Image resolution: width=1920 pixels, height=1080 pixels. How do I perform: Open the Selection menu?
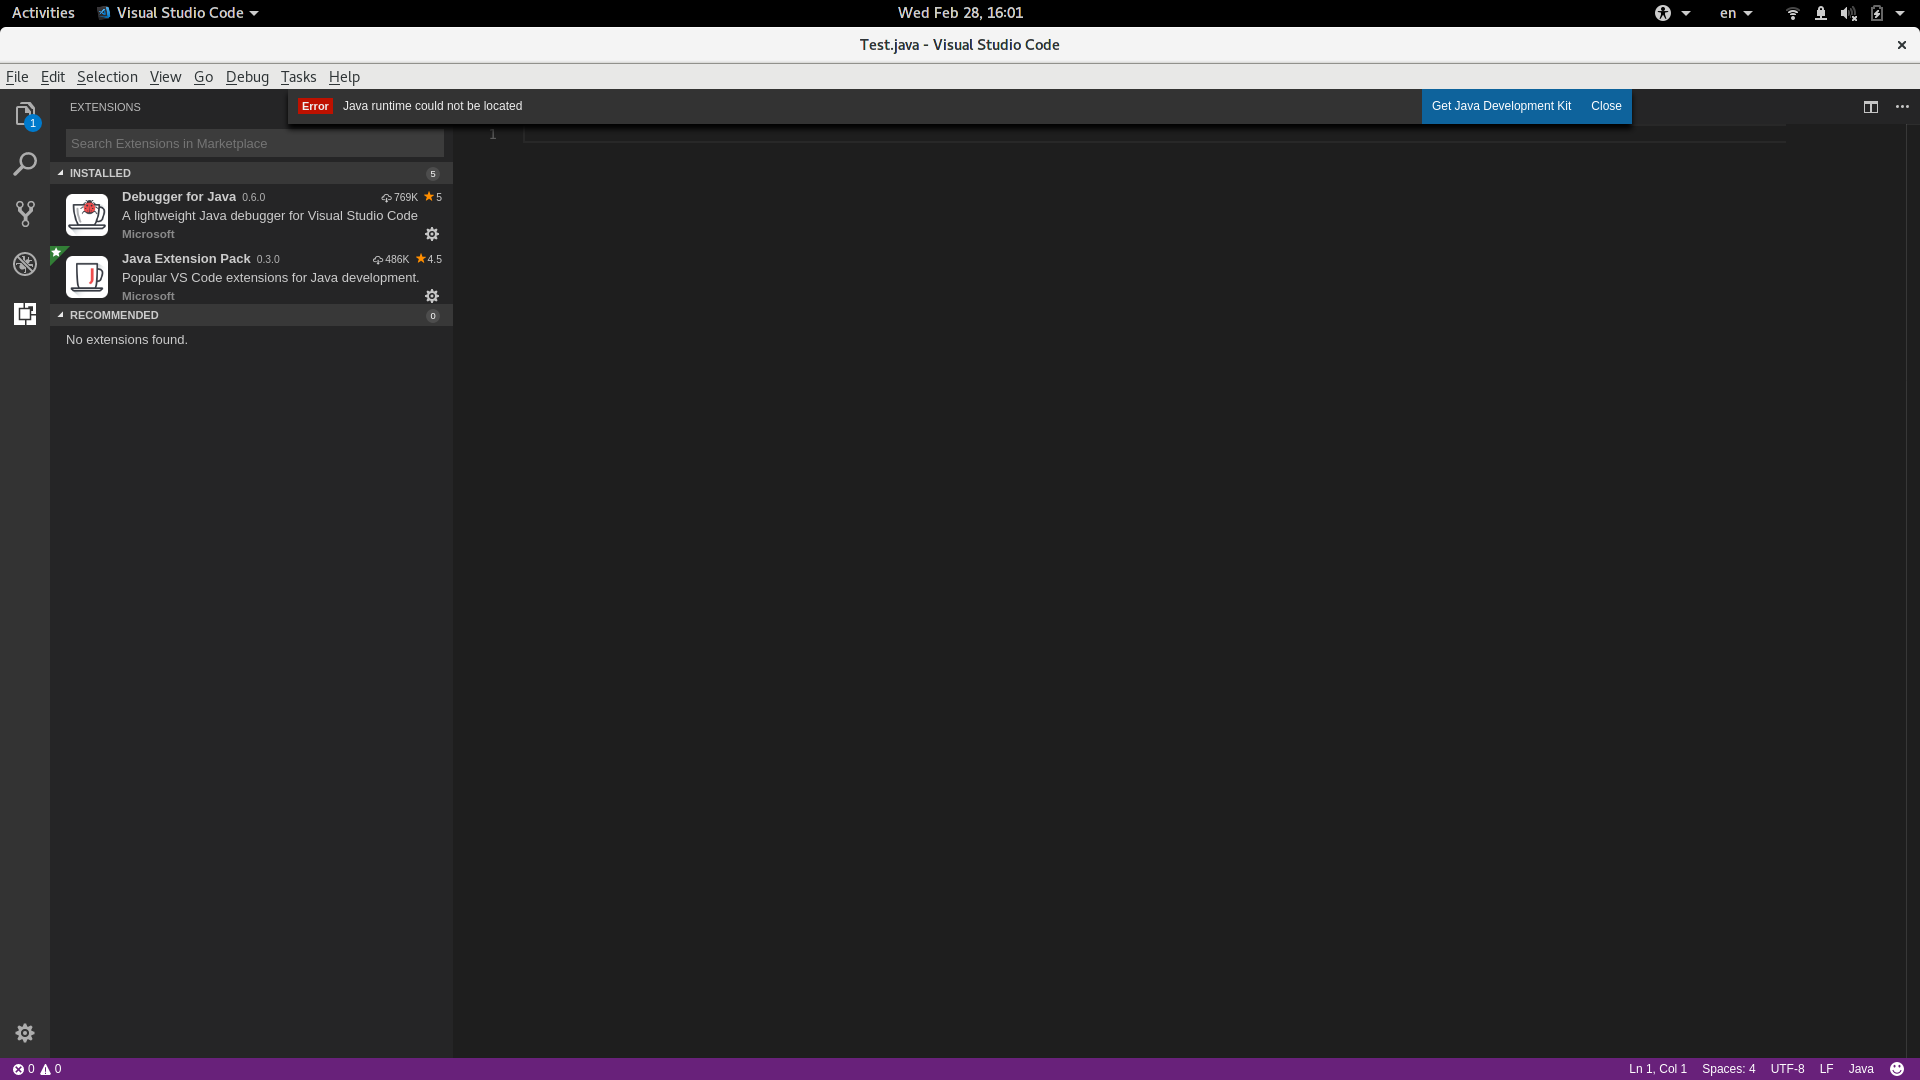point(107,77)
